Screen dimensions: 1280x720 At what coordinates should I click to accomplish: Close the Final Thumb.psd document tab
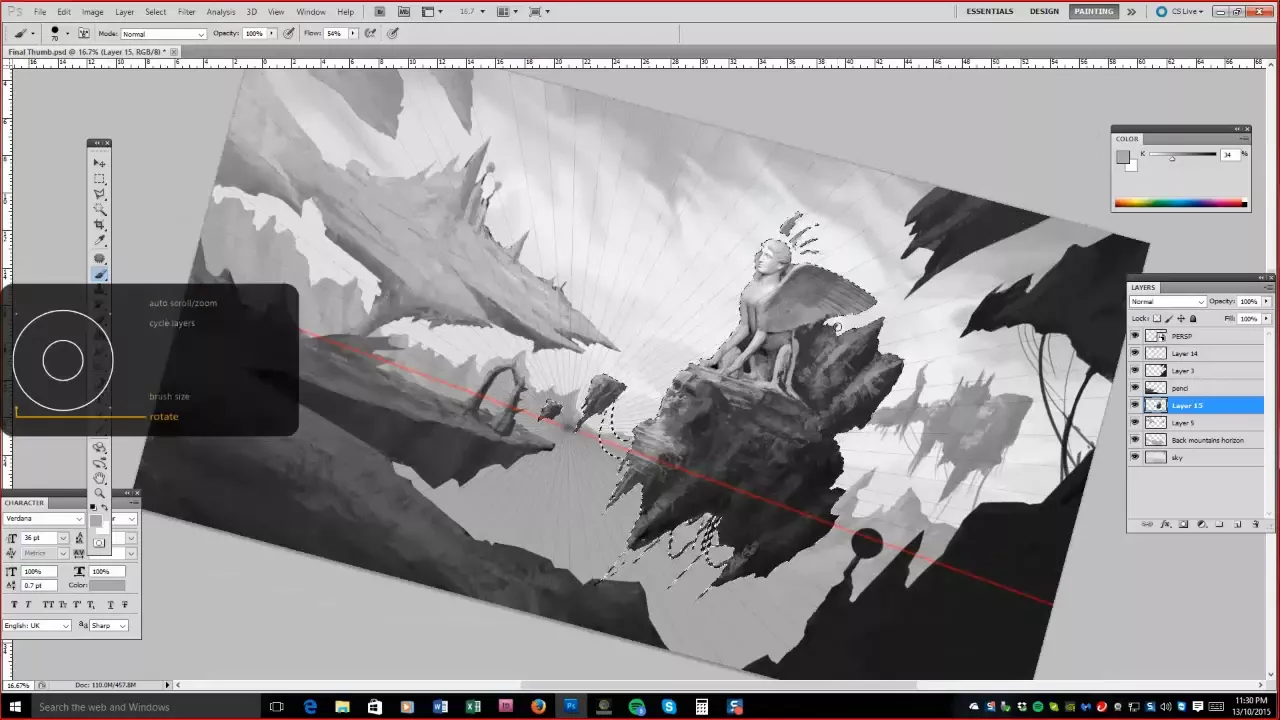174,52
